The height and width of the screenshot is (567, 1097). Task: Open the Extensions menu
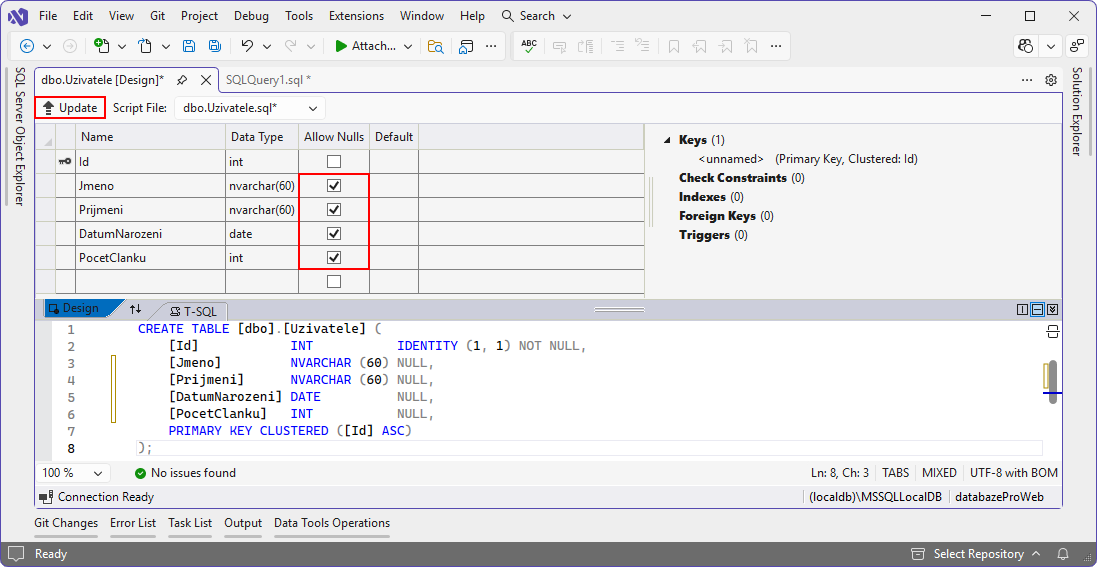[356, 15]
